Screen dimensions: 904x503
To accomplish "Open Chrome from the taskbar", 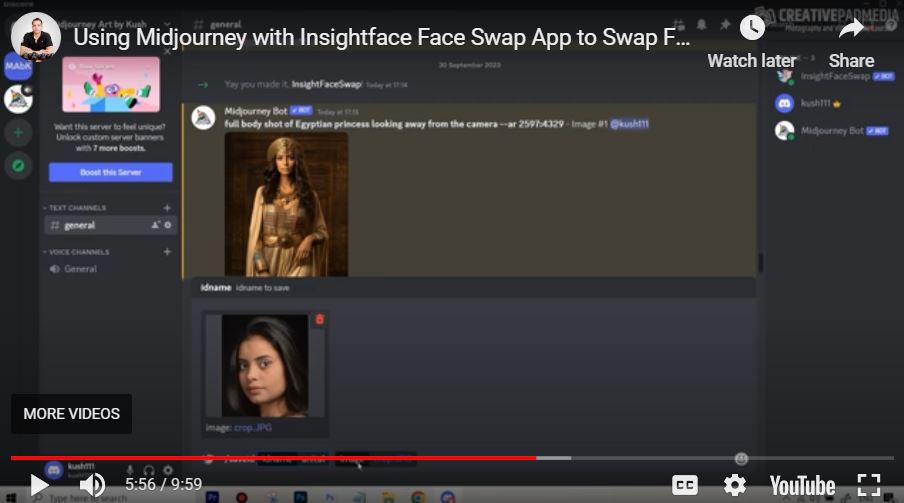I will tap(417, 497).
